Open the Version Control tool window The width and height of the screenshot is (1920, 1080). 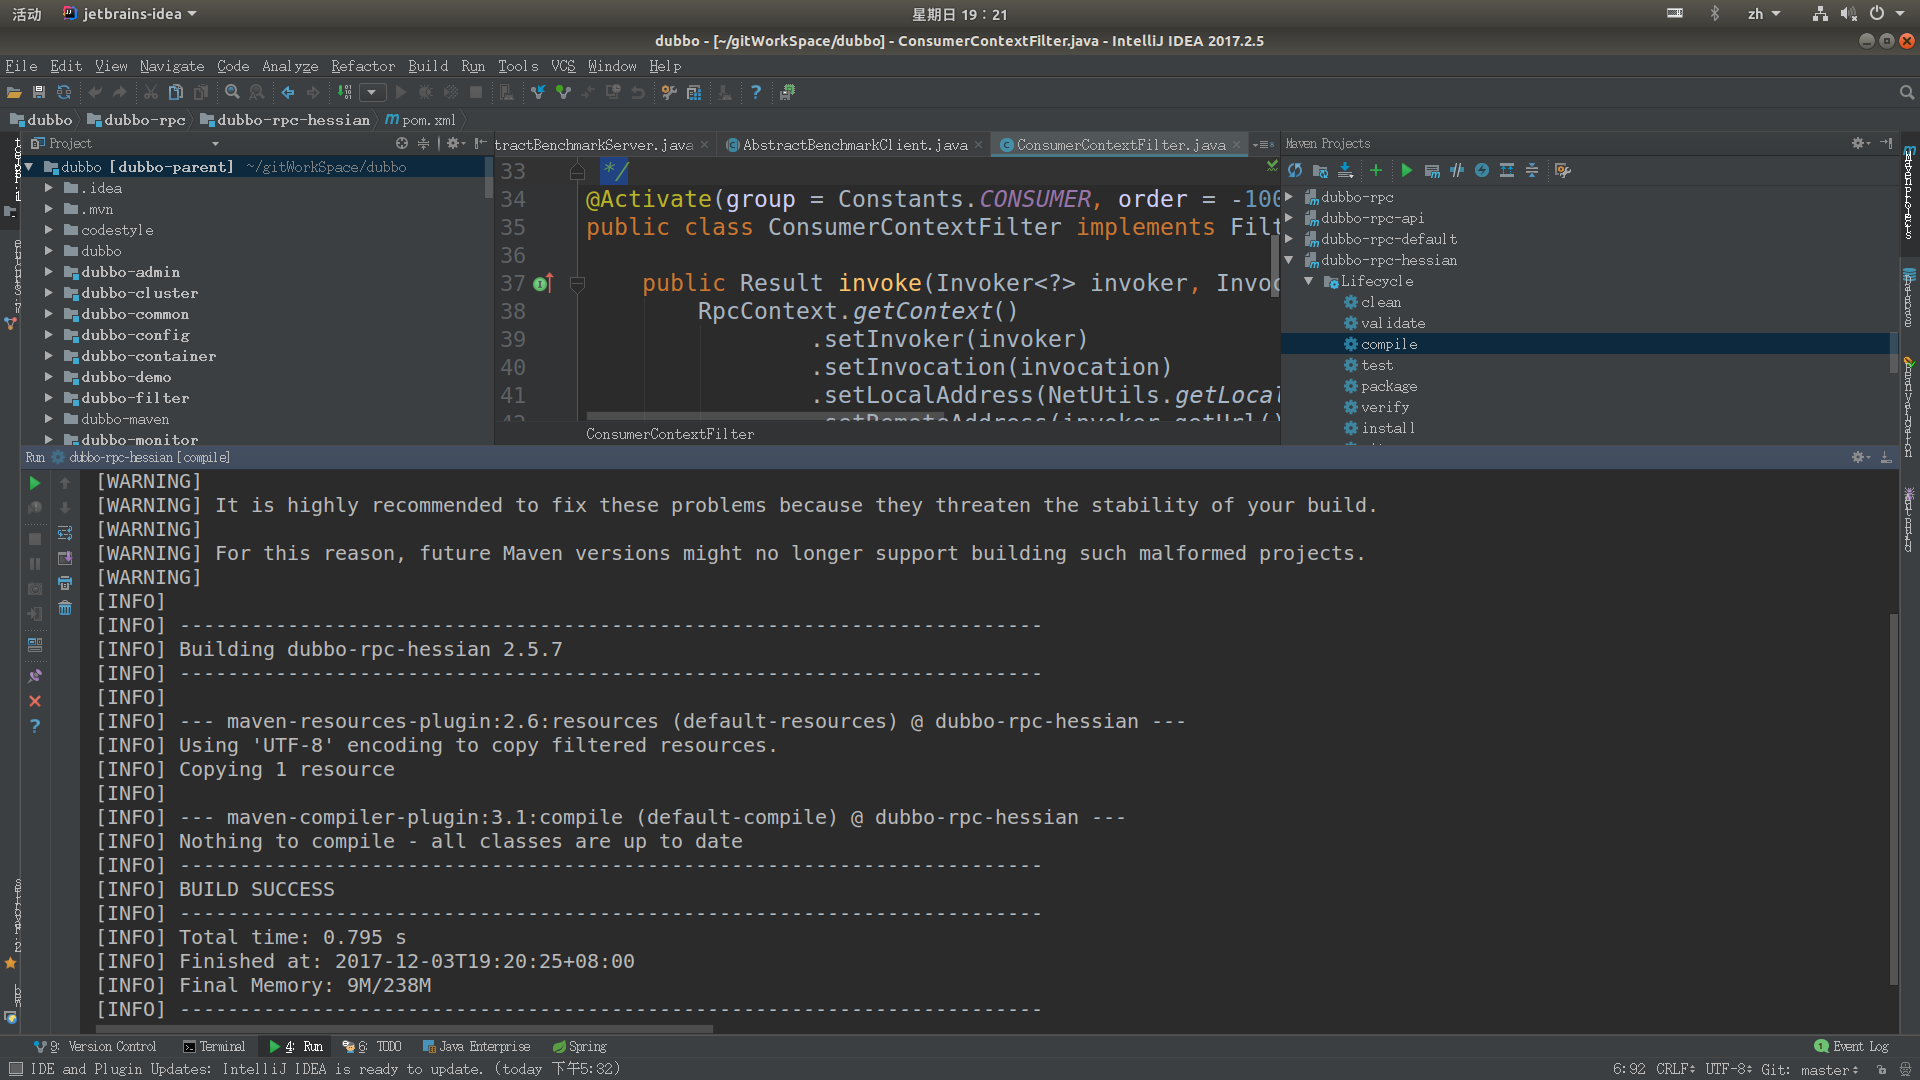coord(95,1046)
